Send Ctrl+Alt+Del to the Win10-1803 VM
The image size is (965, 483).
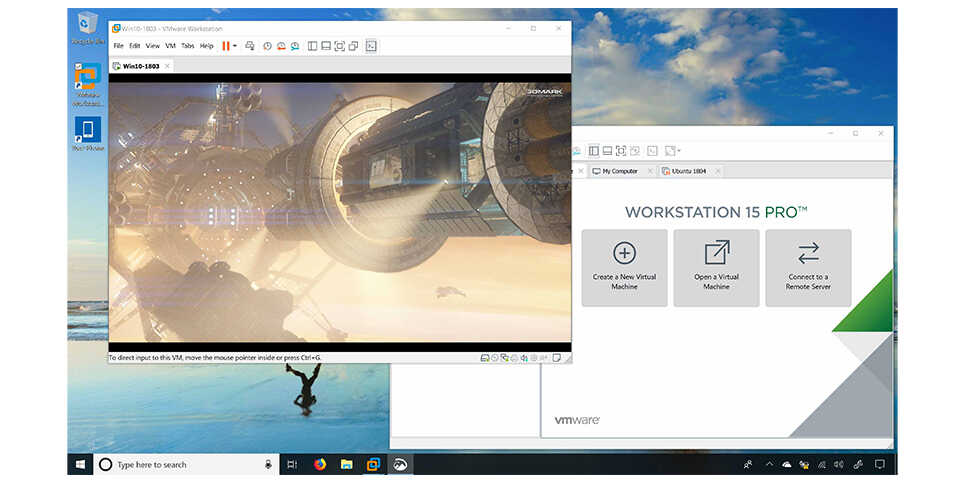pos(249,46)
